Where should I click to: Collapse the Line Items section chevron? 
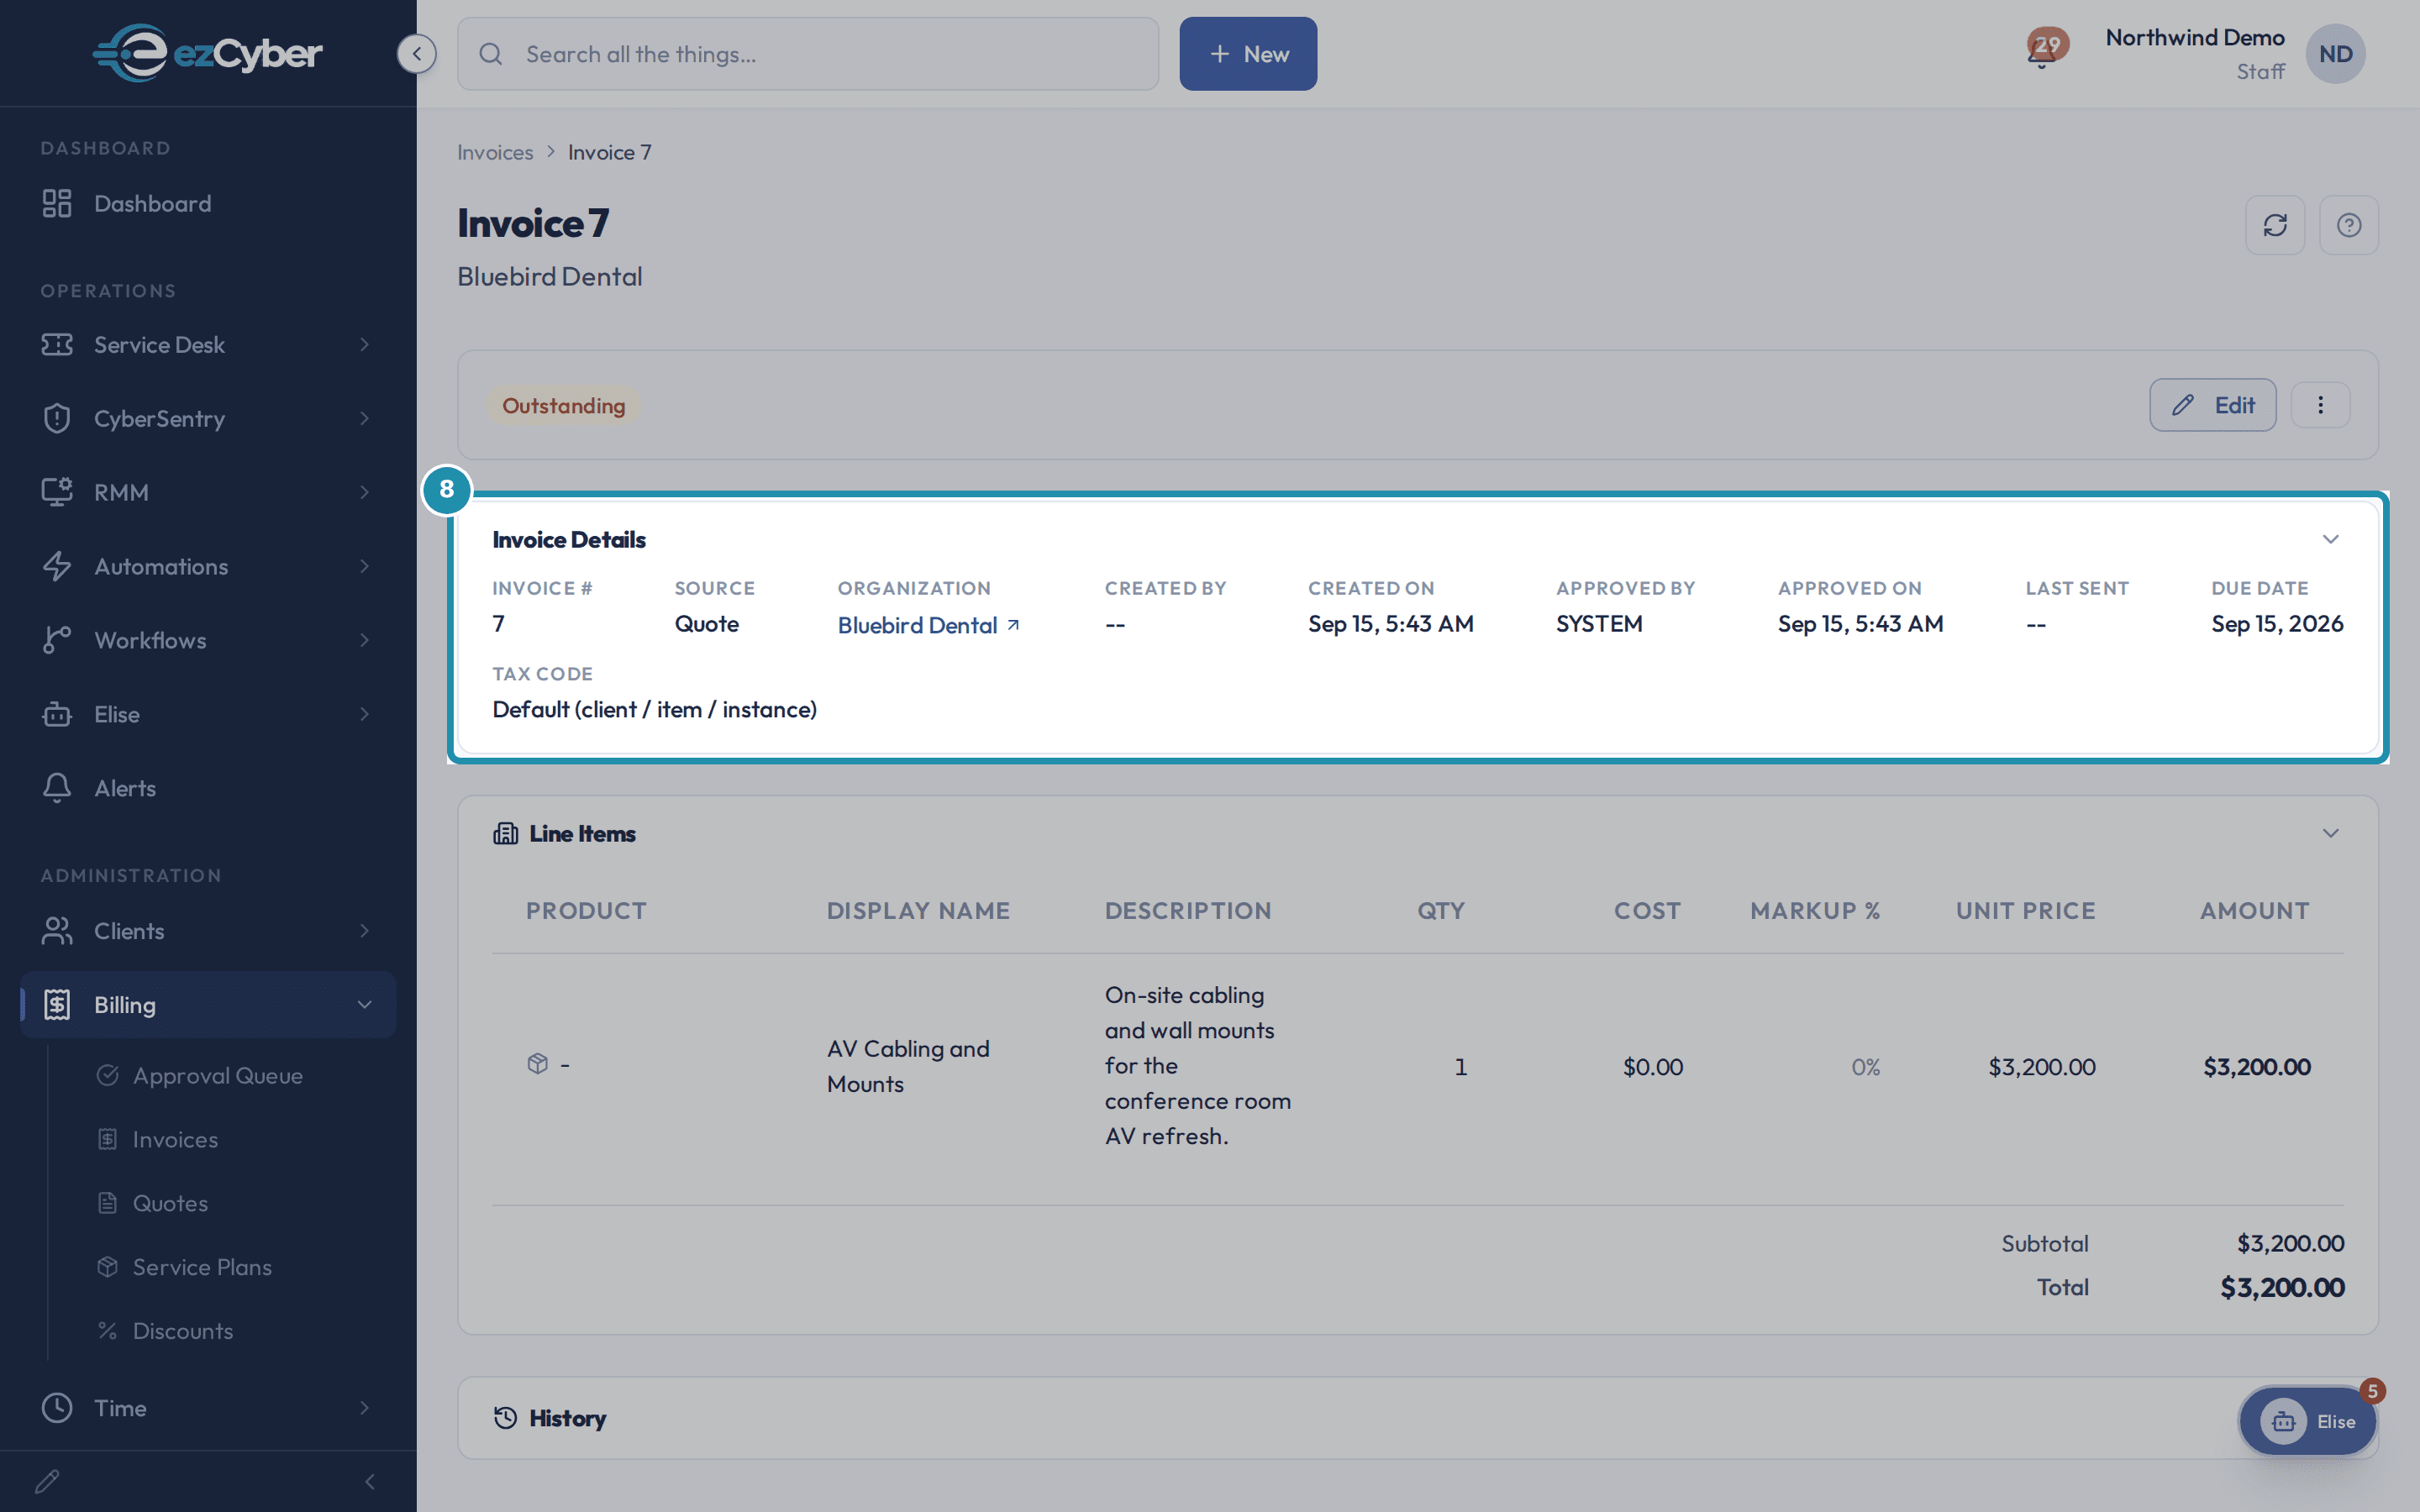(x=2330, y=833)
